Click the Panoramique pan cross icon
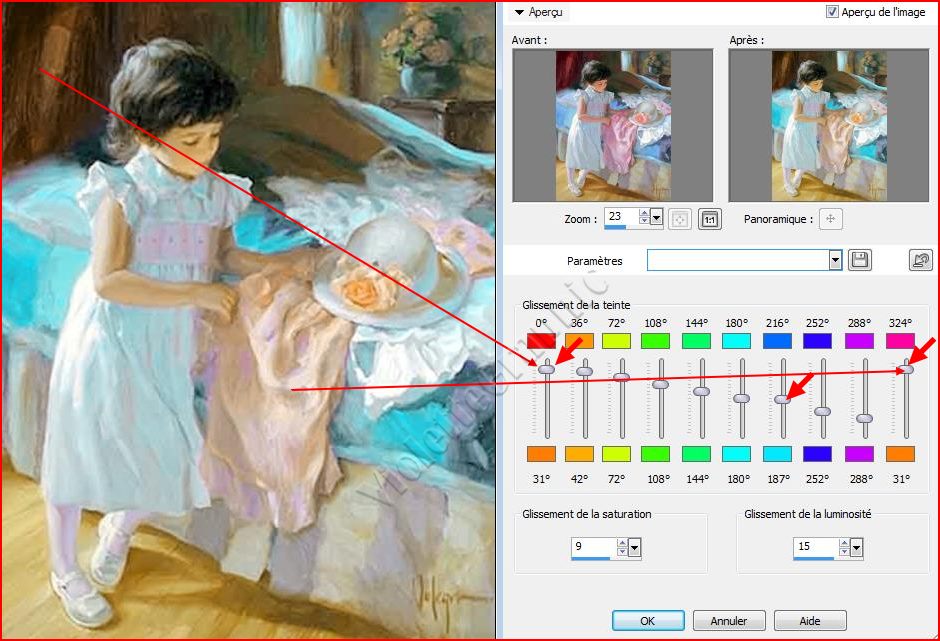This screenshot has width=940, height=641. click(830, 219)
